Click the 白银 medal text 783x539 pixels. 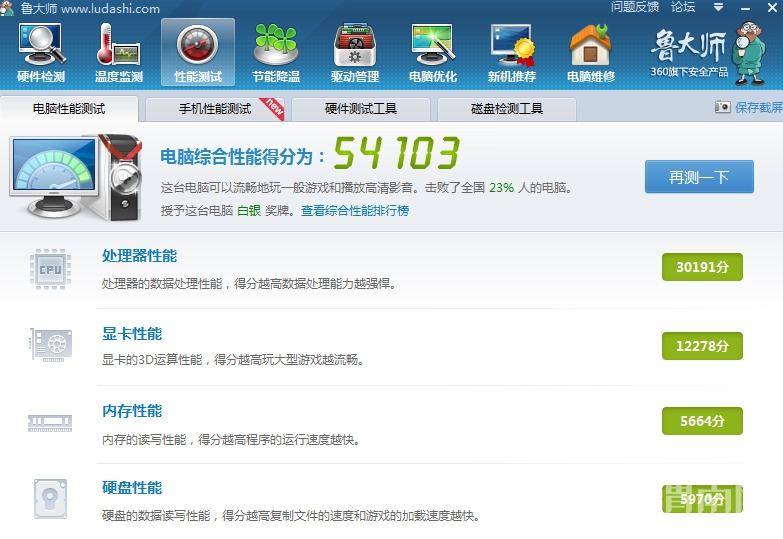pos(249,211)
